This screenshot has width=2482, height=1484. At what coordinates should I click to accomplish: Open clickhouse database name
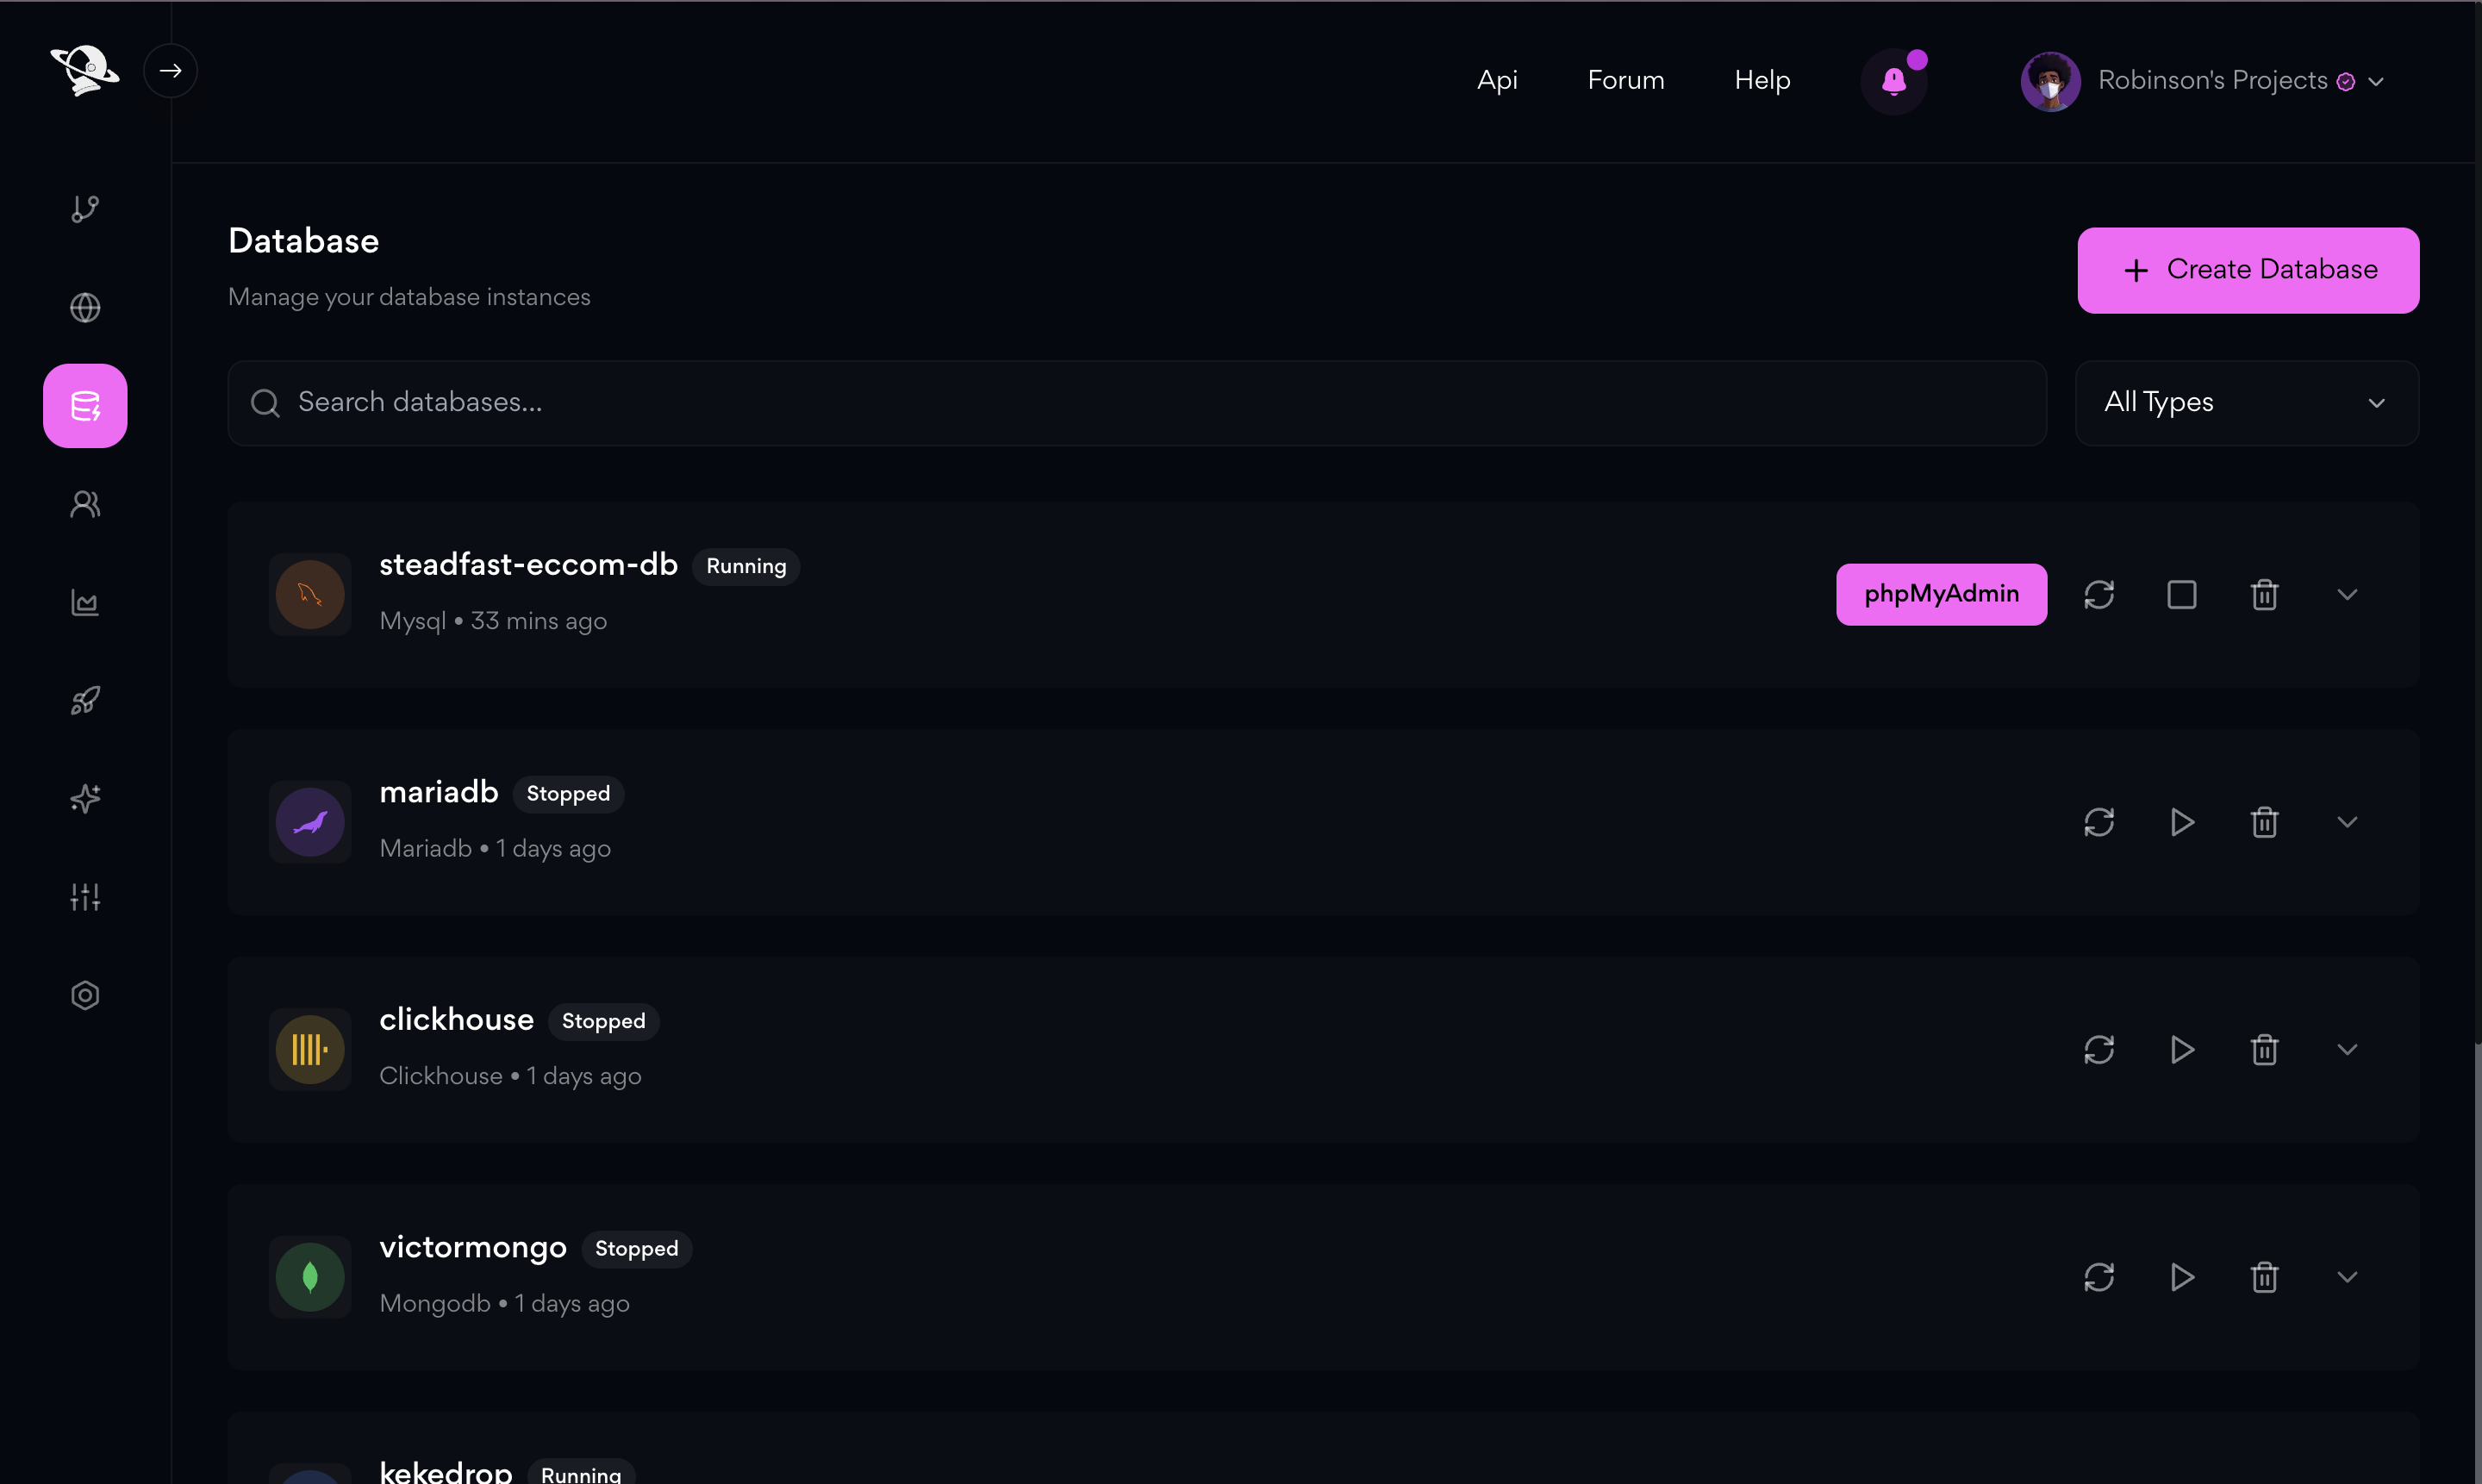456,1020
